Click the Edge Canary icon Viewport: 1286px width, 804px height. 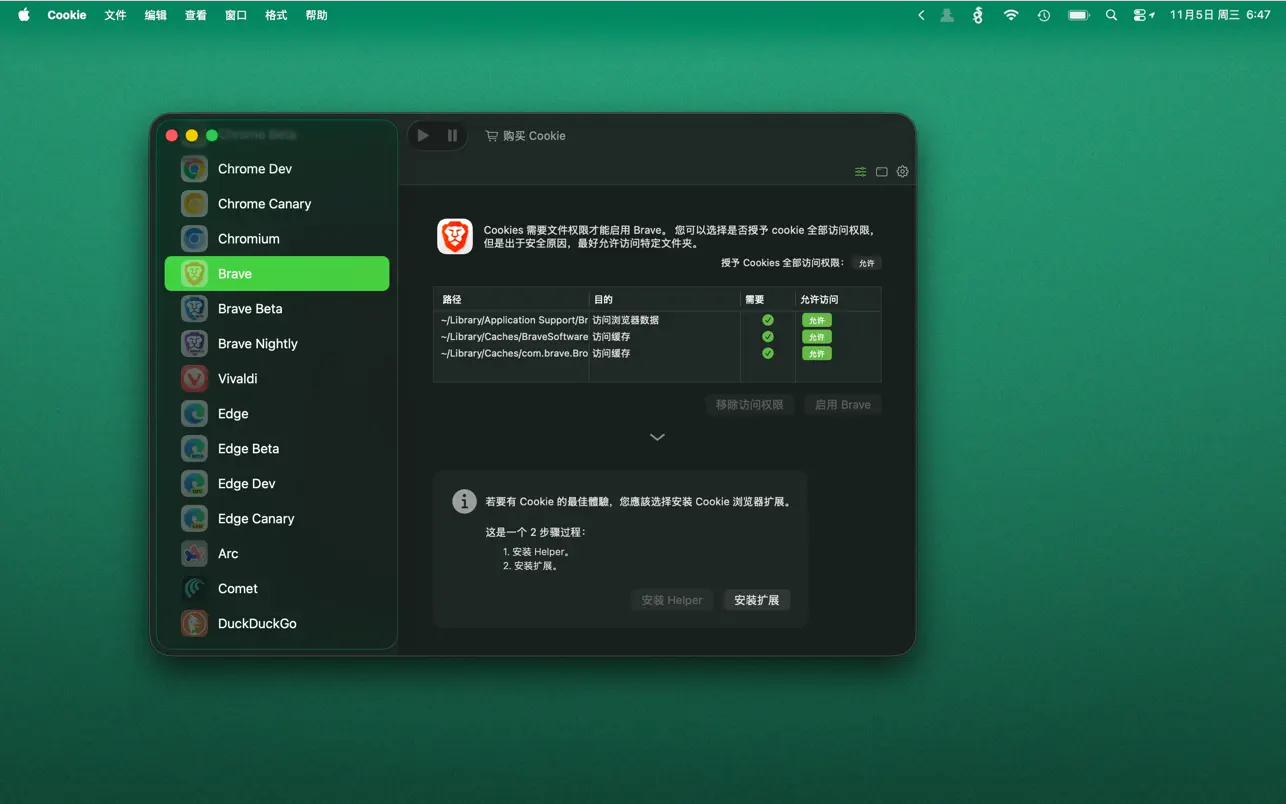pyautogui.click(x=193, y=518)
